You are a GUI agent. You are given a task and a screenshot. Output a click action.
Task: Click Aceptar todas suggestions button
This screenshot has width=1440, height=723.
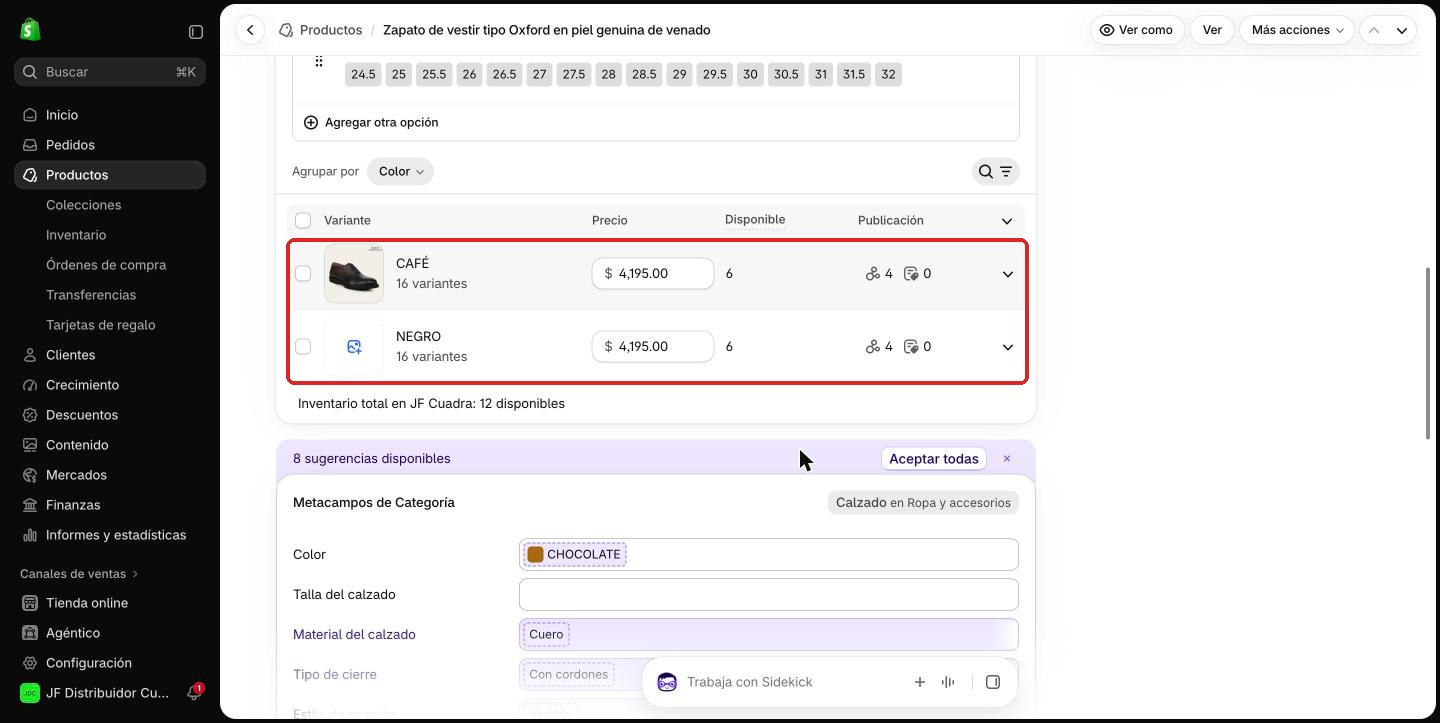tap(934, 459)
